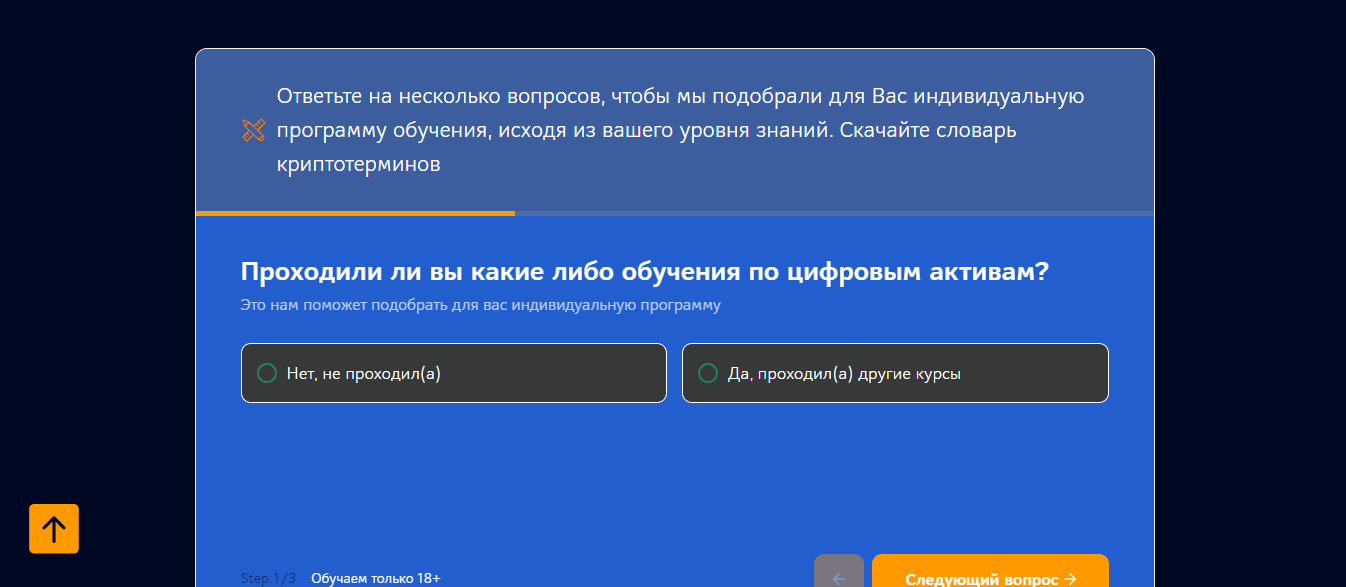
Task: Click the Обучаем только 18+ notice
Action: pyautogui.click(x=376, y=578)
